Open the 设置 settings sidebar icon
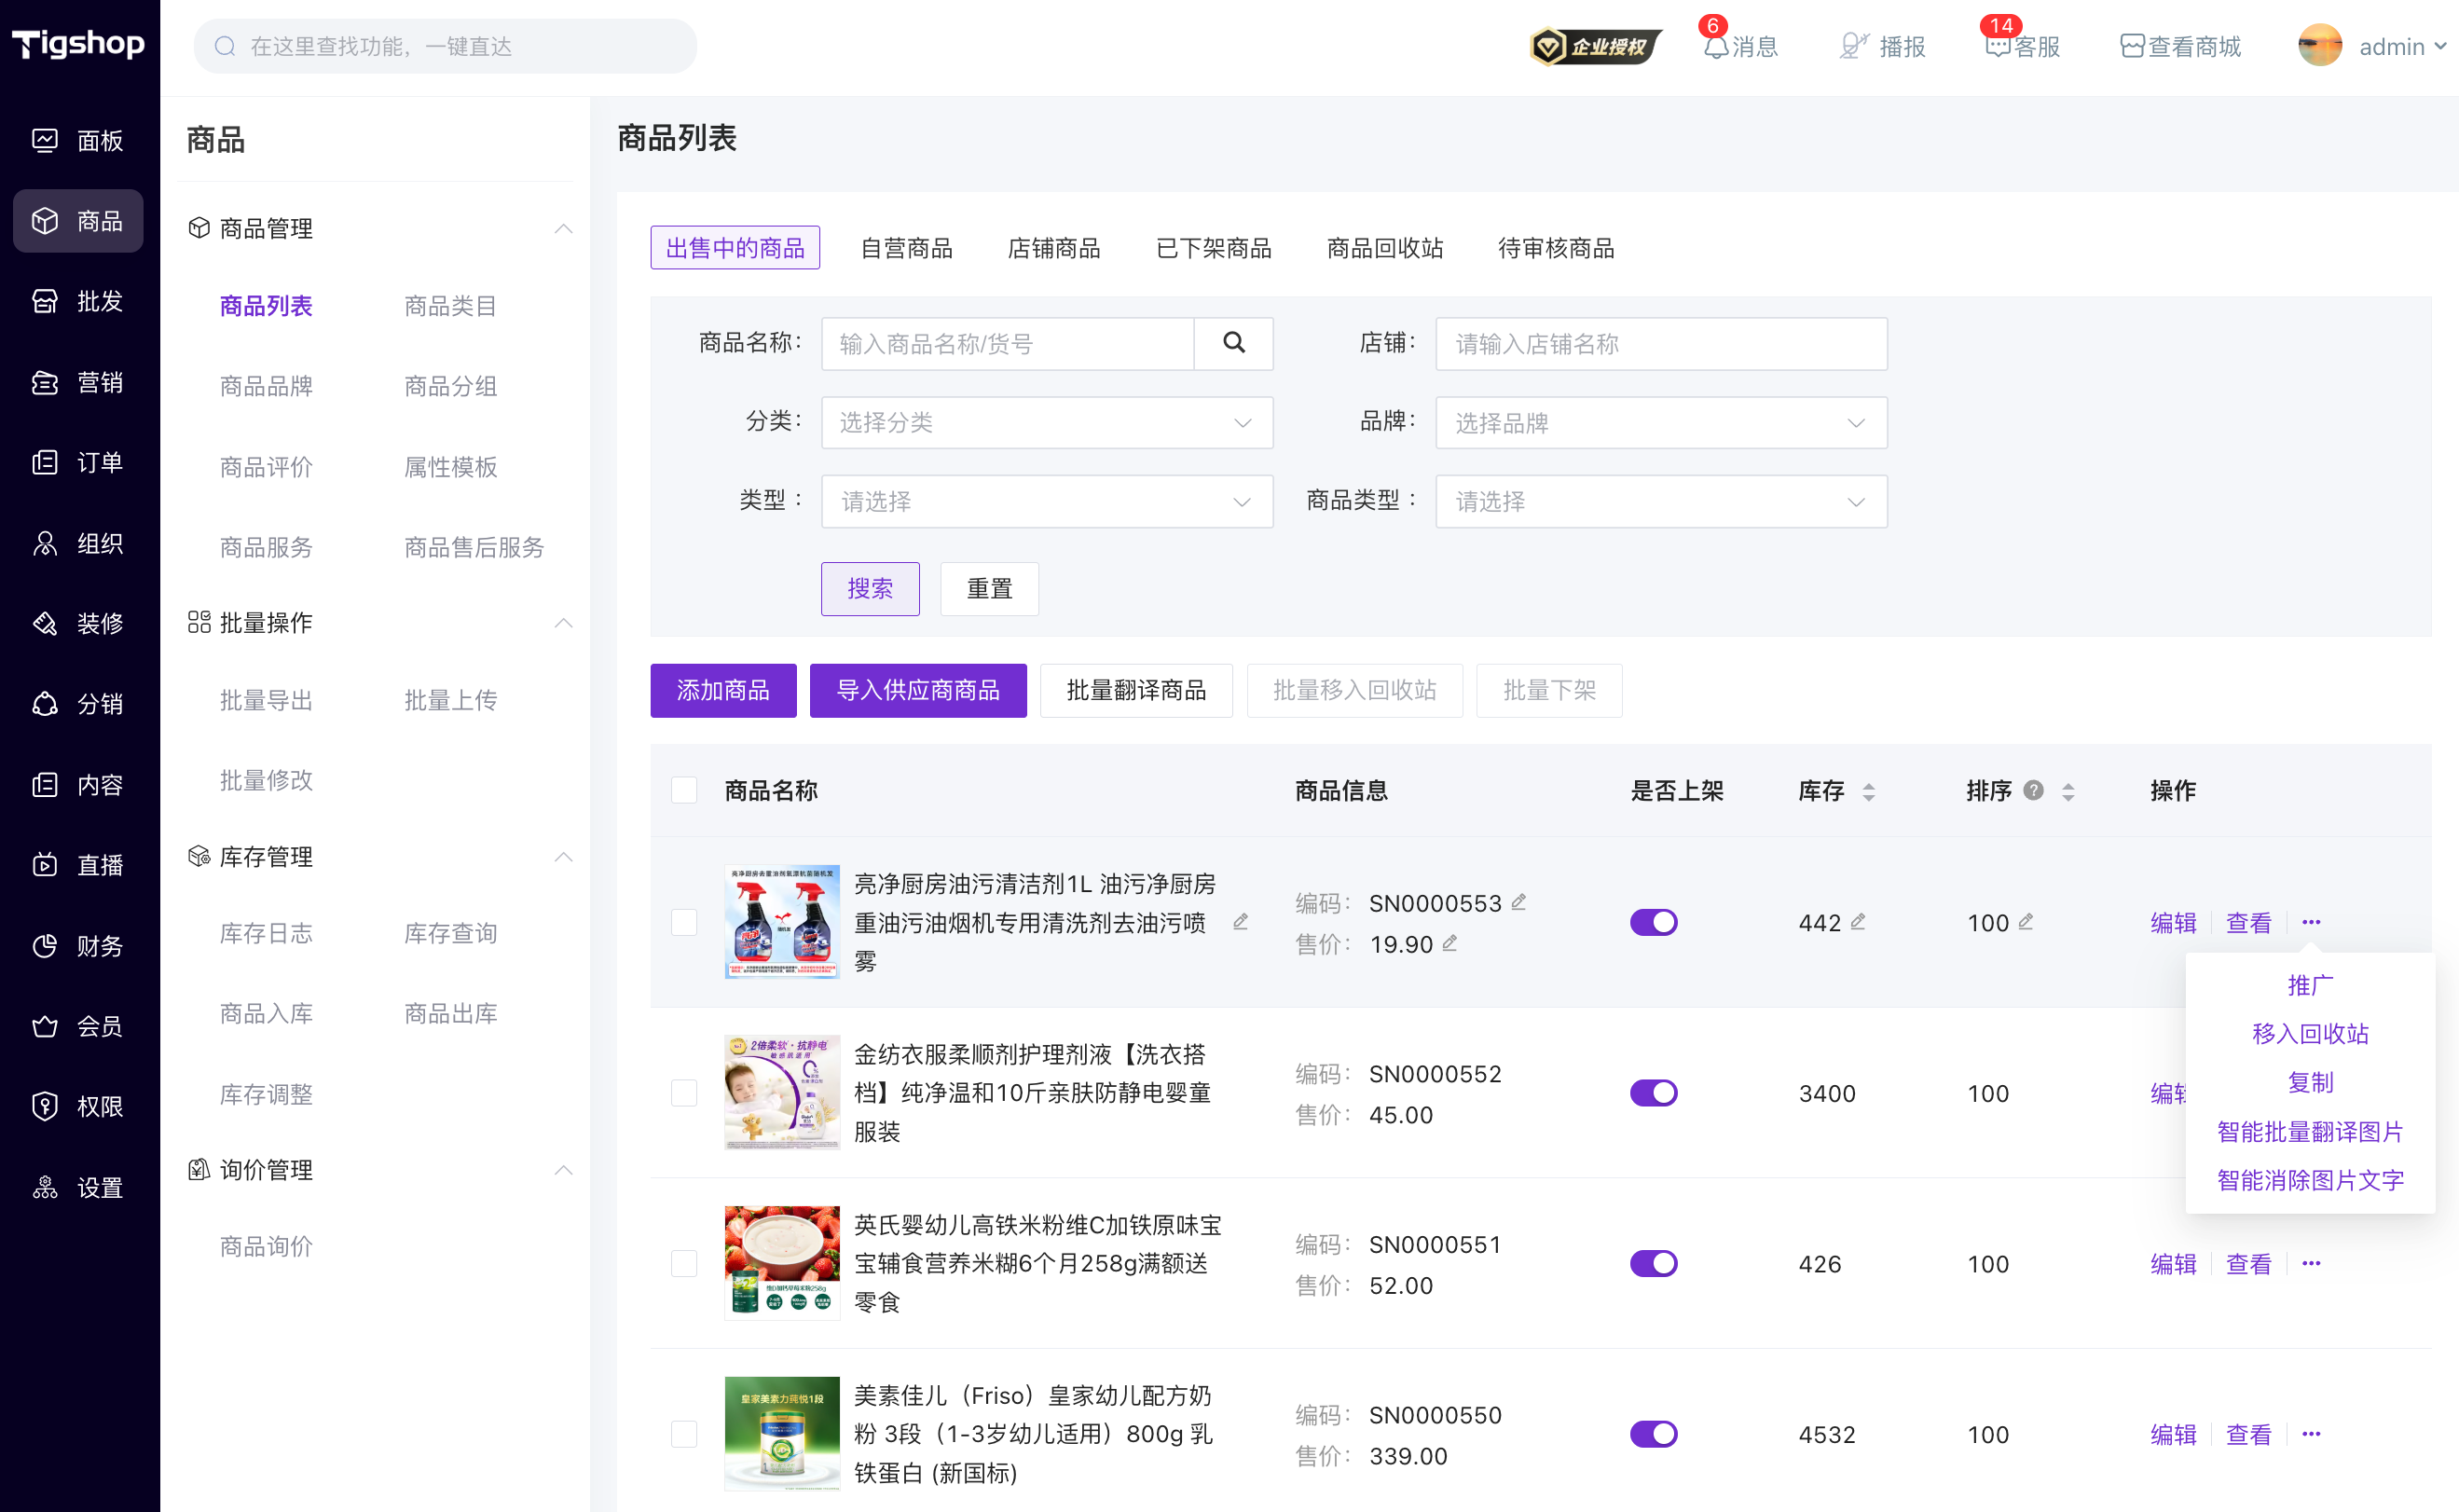 45,1187
